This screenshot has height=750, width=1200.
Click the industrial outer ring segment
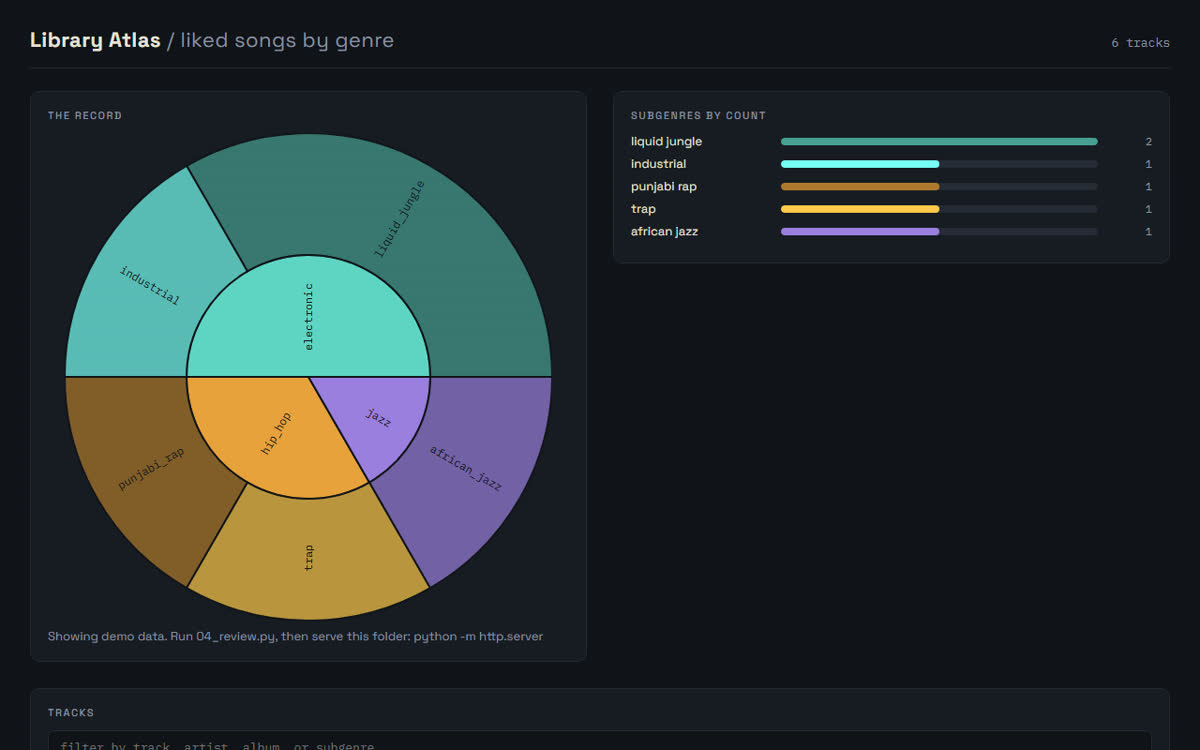pyautogui.click(x=150, y=285)
